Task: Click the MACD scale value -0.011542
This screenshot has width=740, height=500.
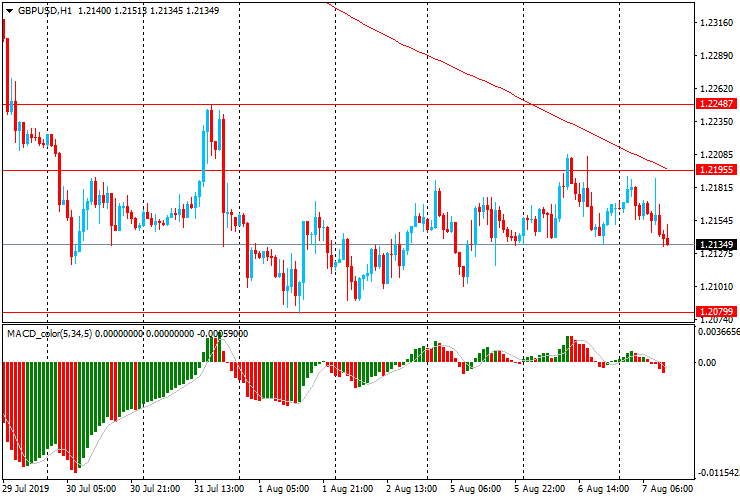Action: (719, 473)
